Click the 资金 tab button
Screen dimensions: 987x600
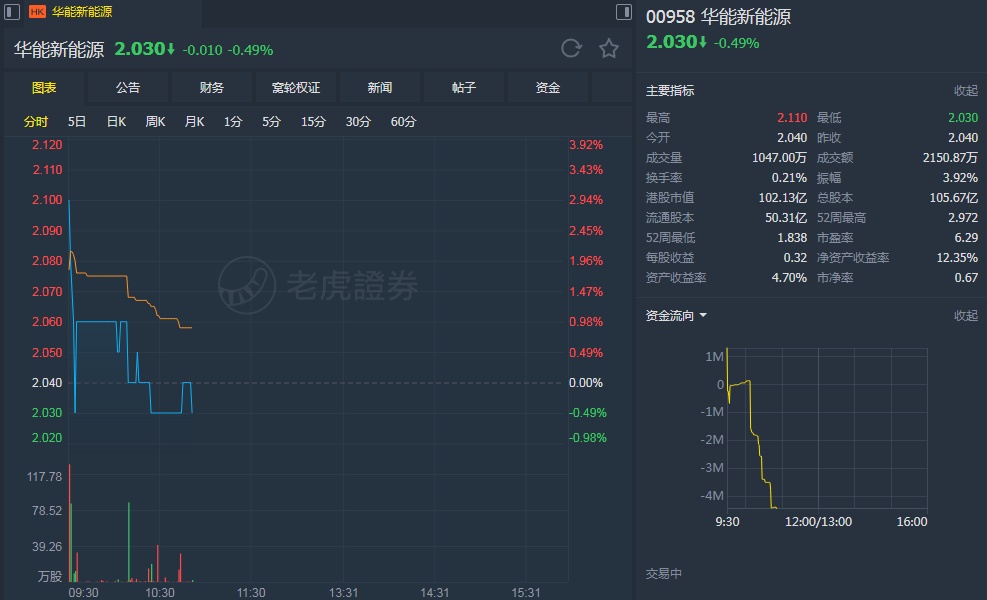point(548,88)
